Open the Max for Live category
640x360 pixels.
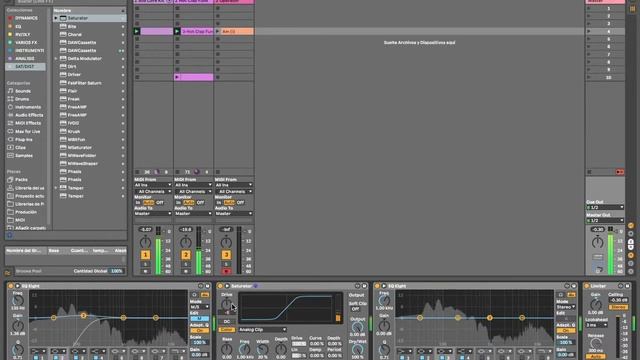27,131
